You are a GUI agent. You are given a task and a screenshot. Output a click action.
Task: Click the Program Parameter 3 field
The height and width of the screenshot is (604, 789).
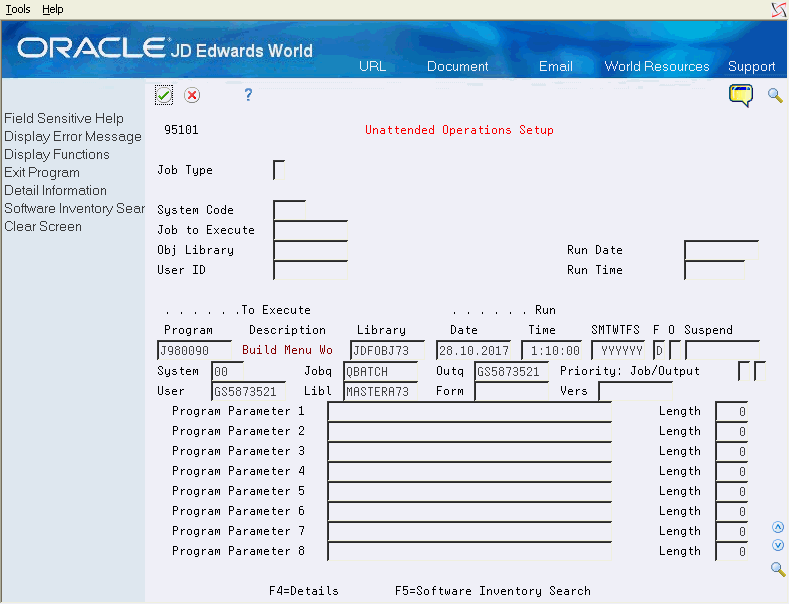click(469, 451)
